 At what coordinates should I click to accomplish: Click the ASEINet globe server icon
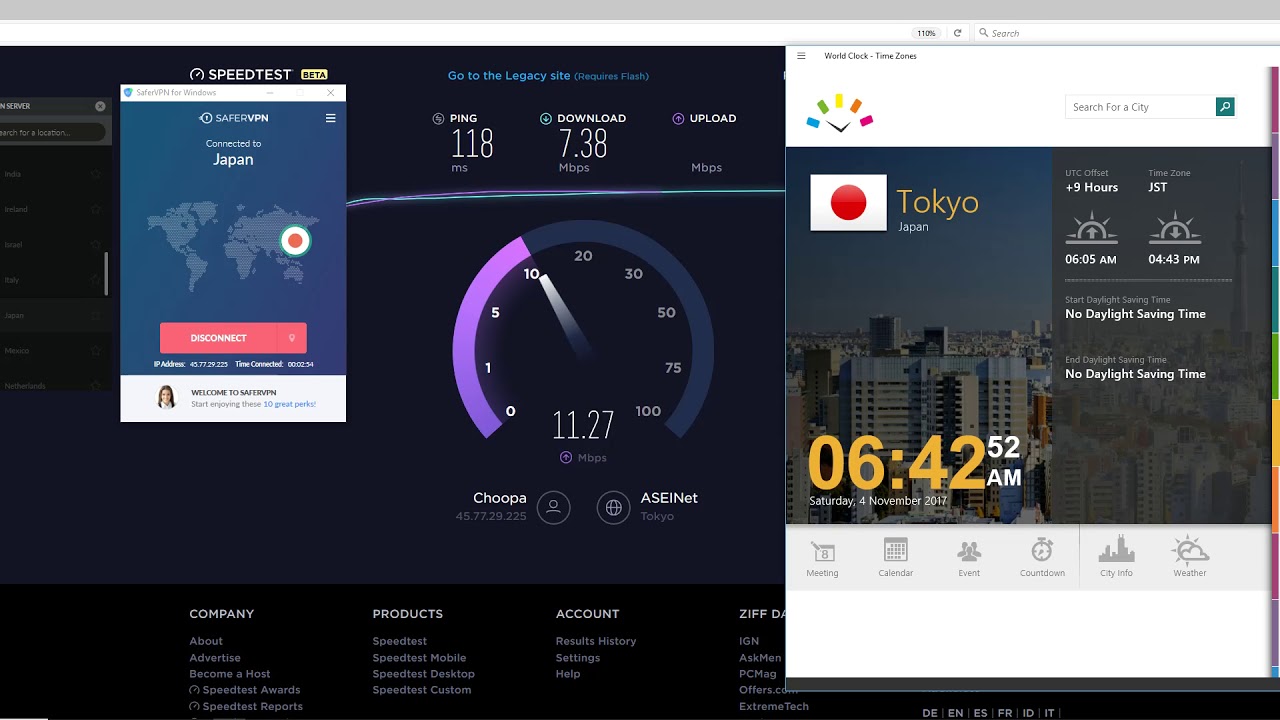pos(613,508)
